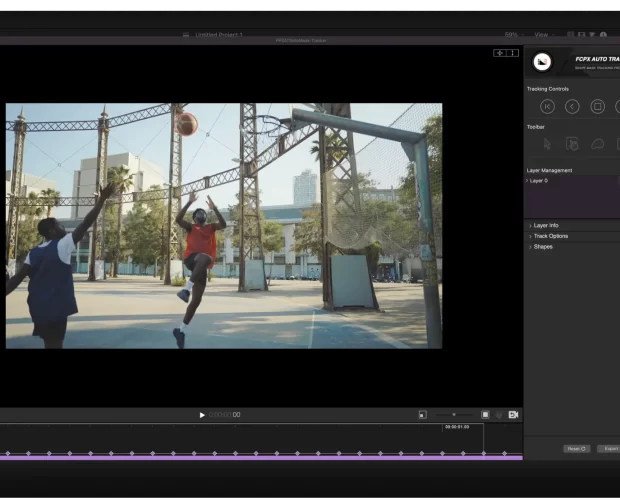
Task: Click the stop tracking square button
Action: (x=597, y=107)
